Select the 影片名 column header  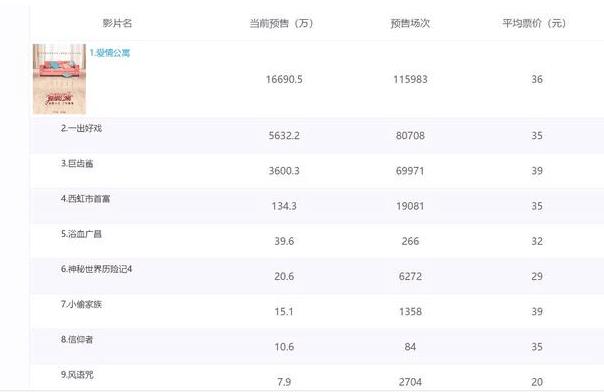coord(117,23)
